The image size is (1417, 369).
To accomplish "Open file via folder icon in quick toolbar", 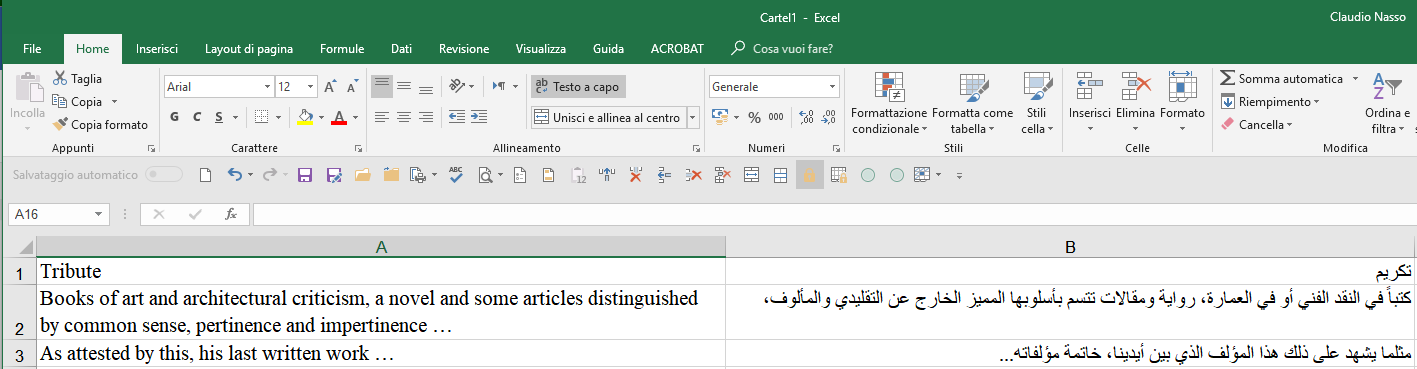I will pos(362,175).
